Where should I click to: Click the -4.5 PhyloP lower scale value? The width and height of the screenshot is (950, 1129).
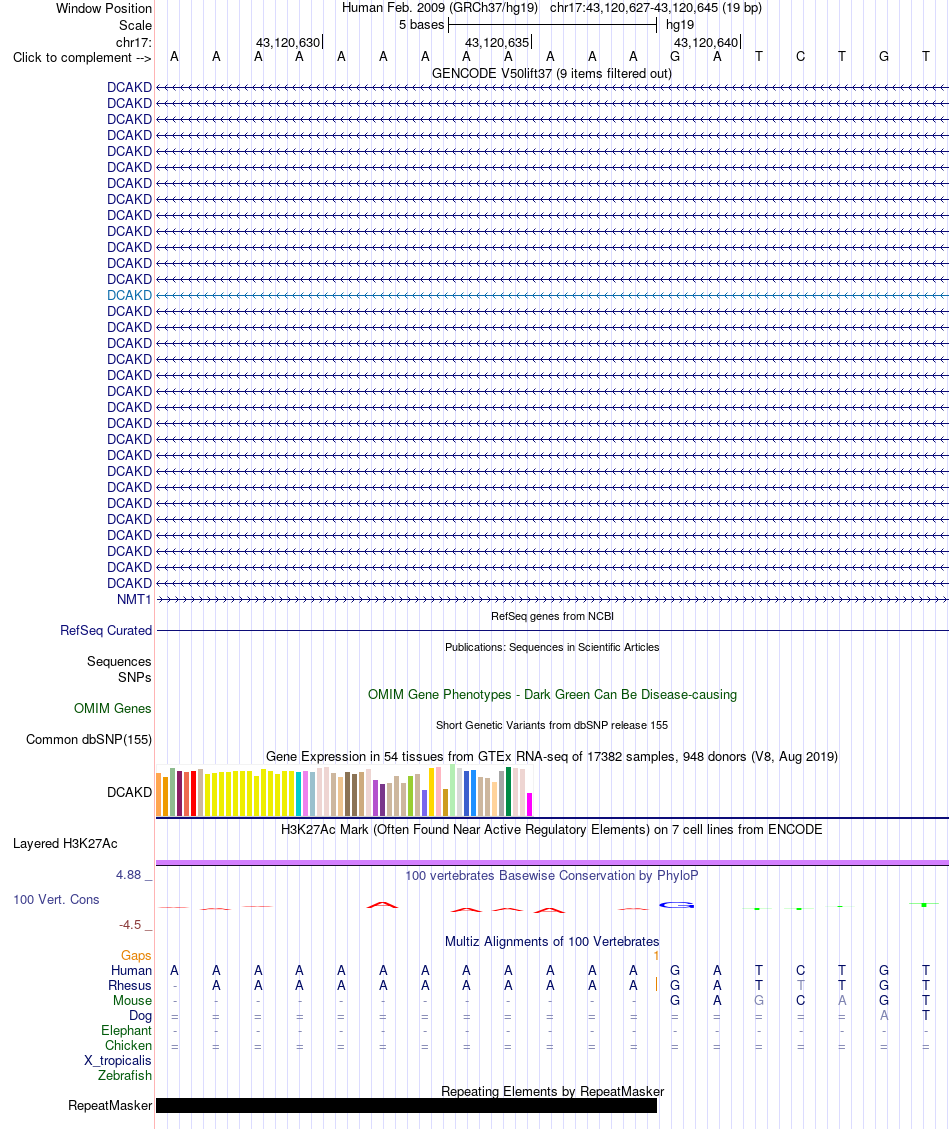coord(130,925)
